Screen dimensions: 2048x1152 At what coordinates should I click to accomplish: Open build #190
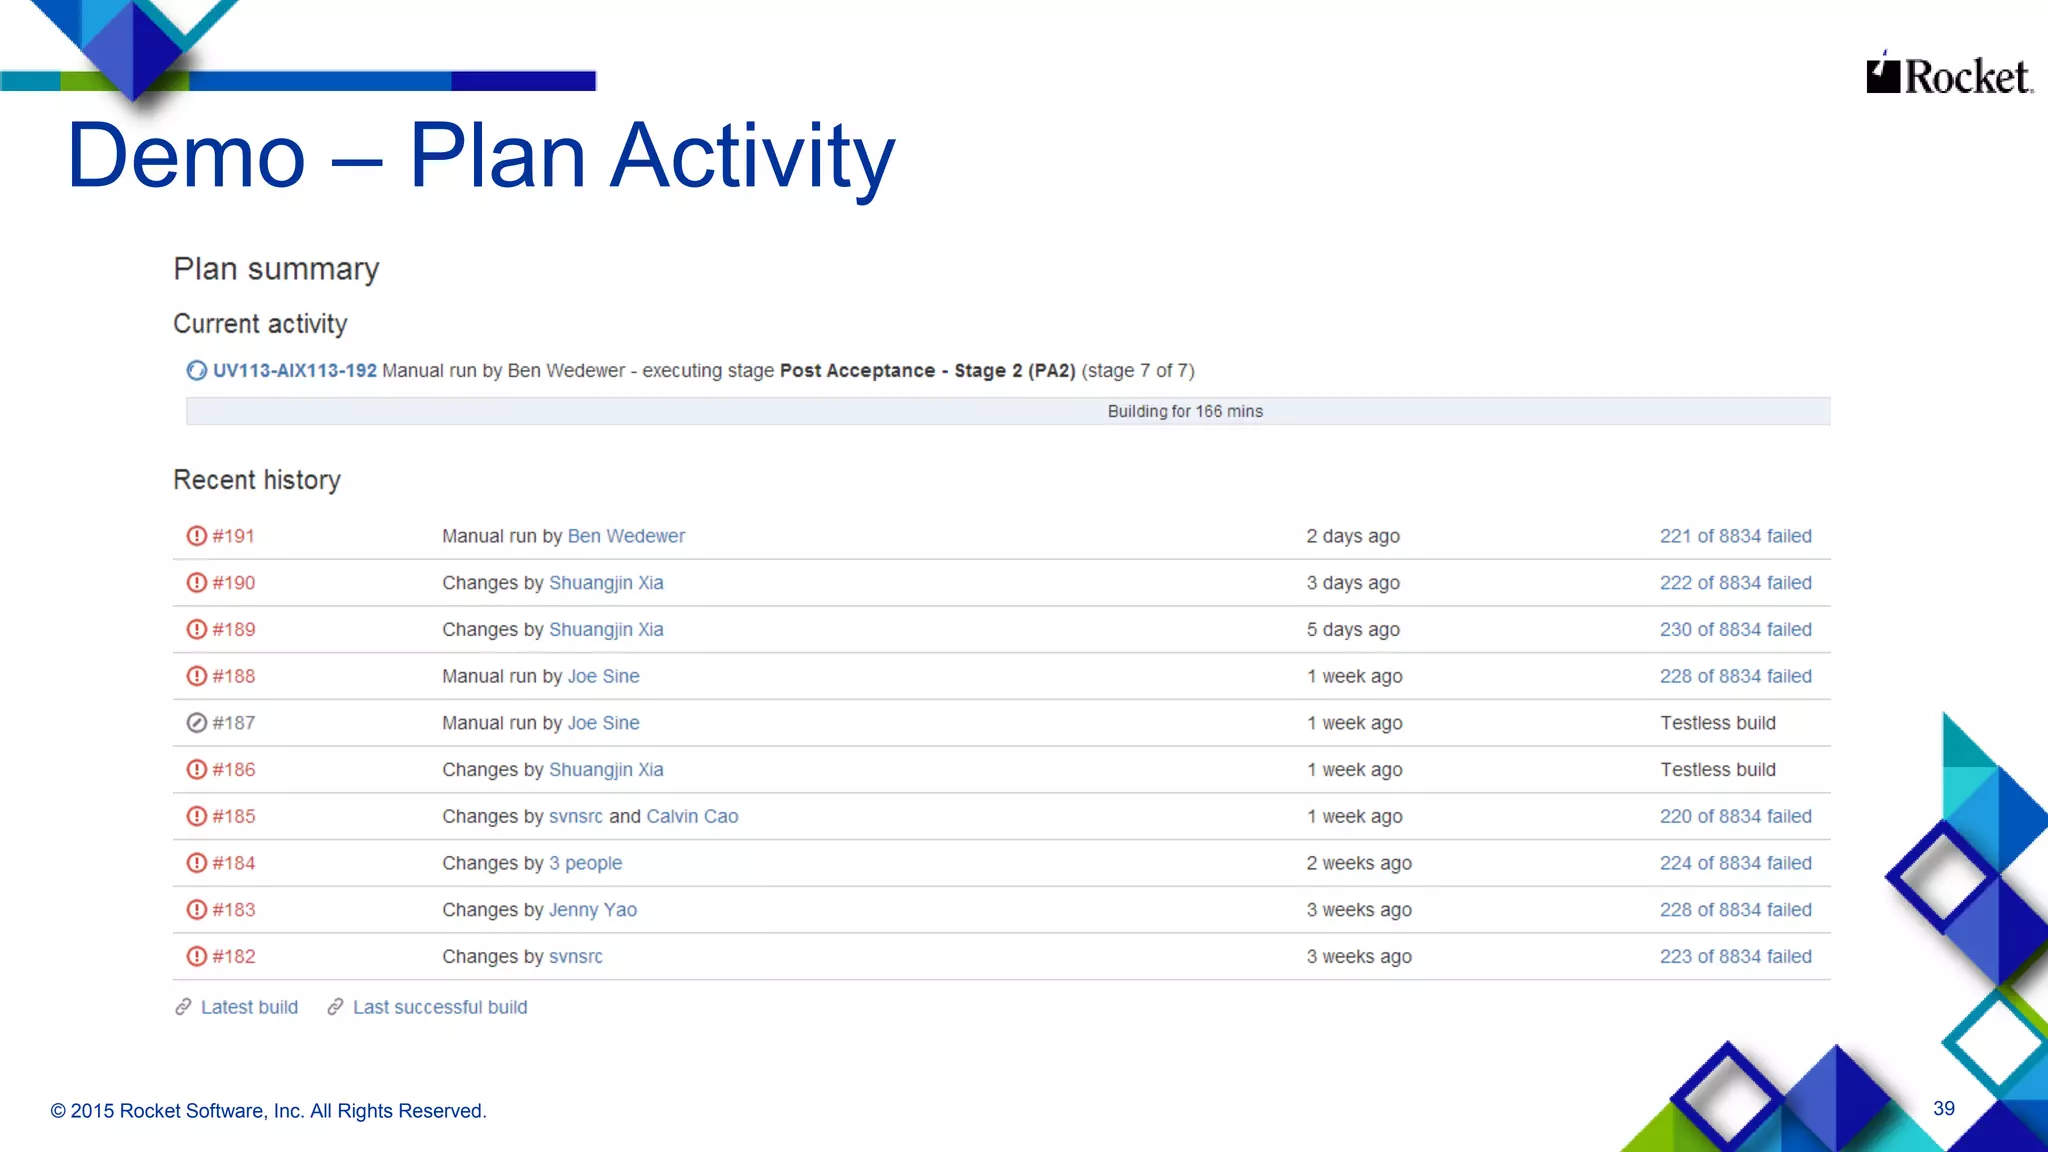234,583
